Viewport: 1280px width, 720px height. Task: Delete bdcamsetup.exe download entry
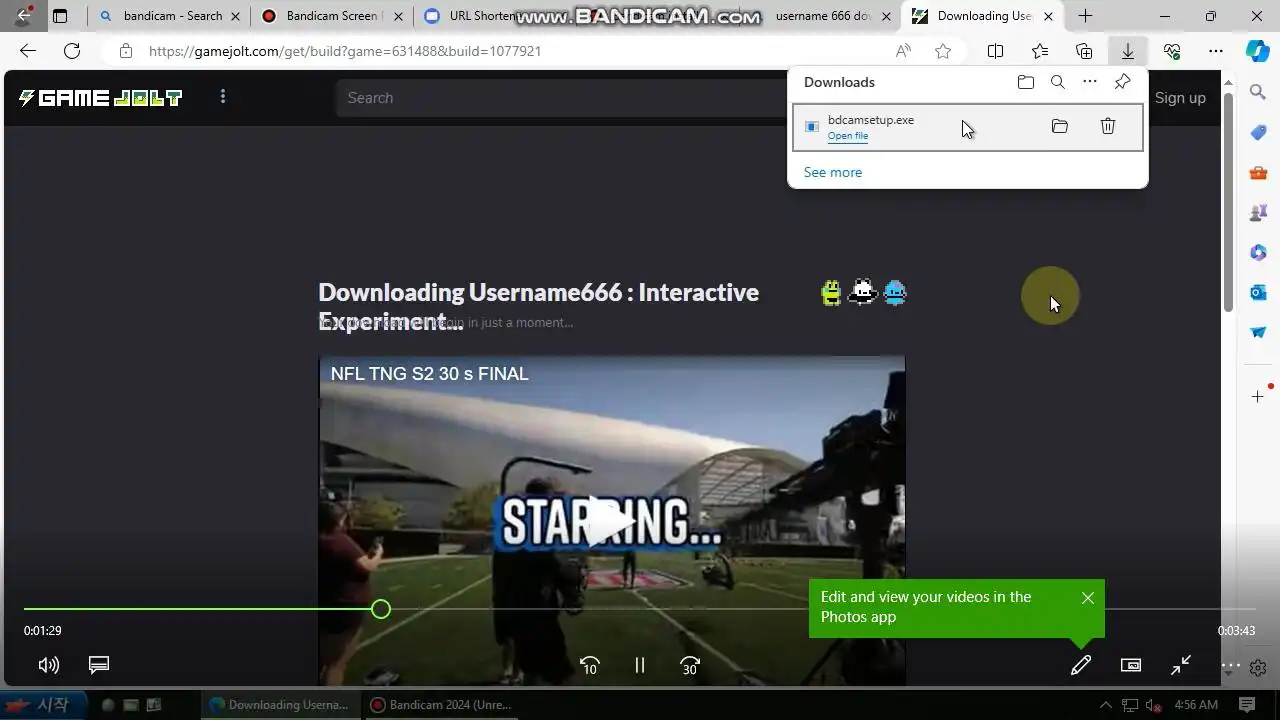click(1108, 126)
